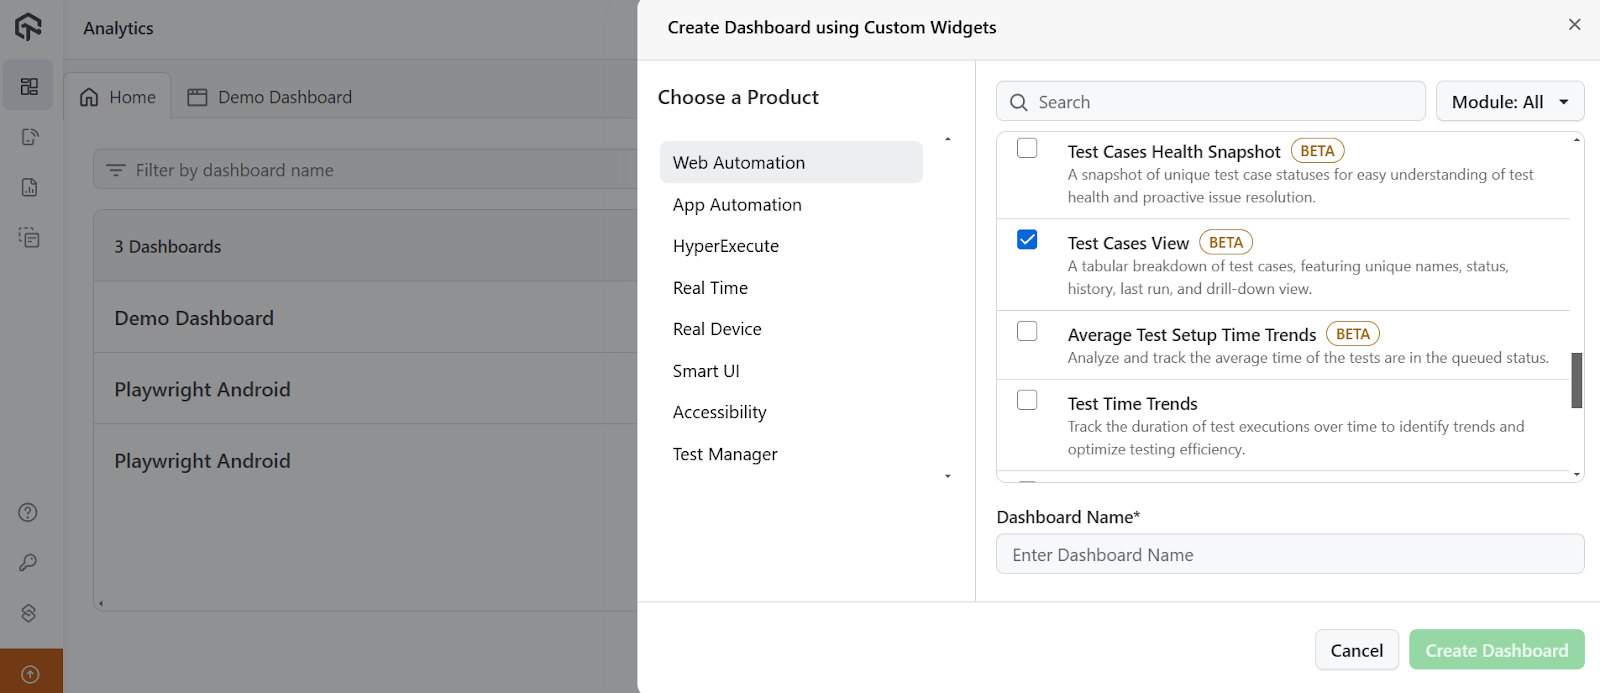Click BETA badge next to Test Cases View

(x=1226, y=242)
